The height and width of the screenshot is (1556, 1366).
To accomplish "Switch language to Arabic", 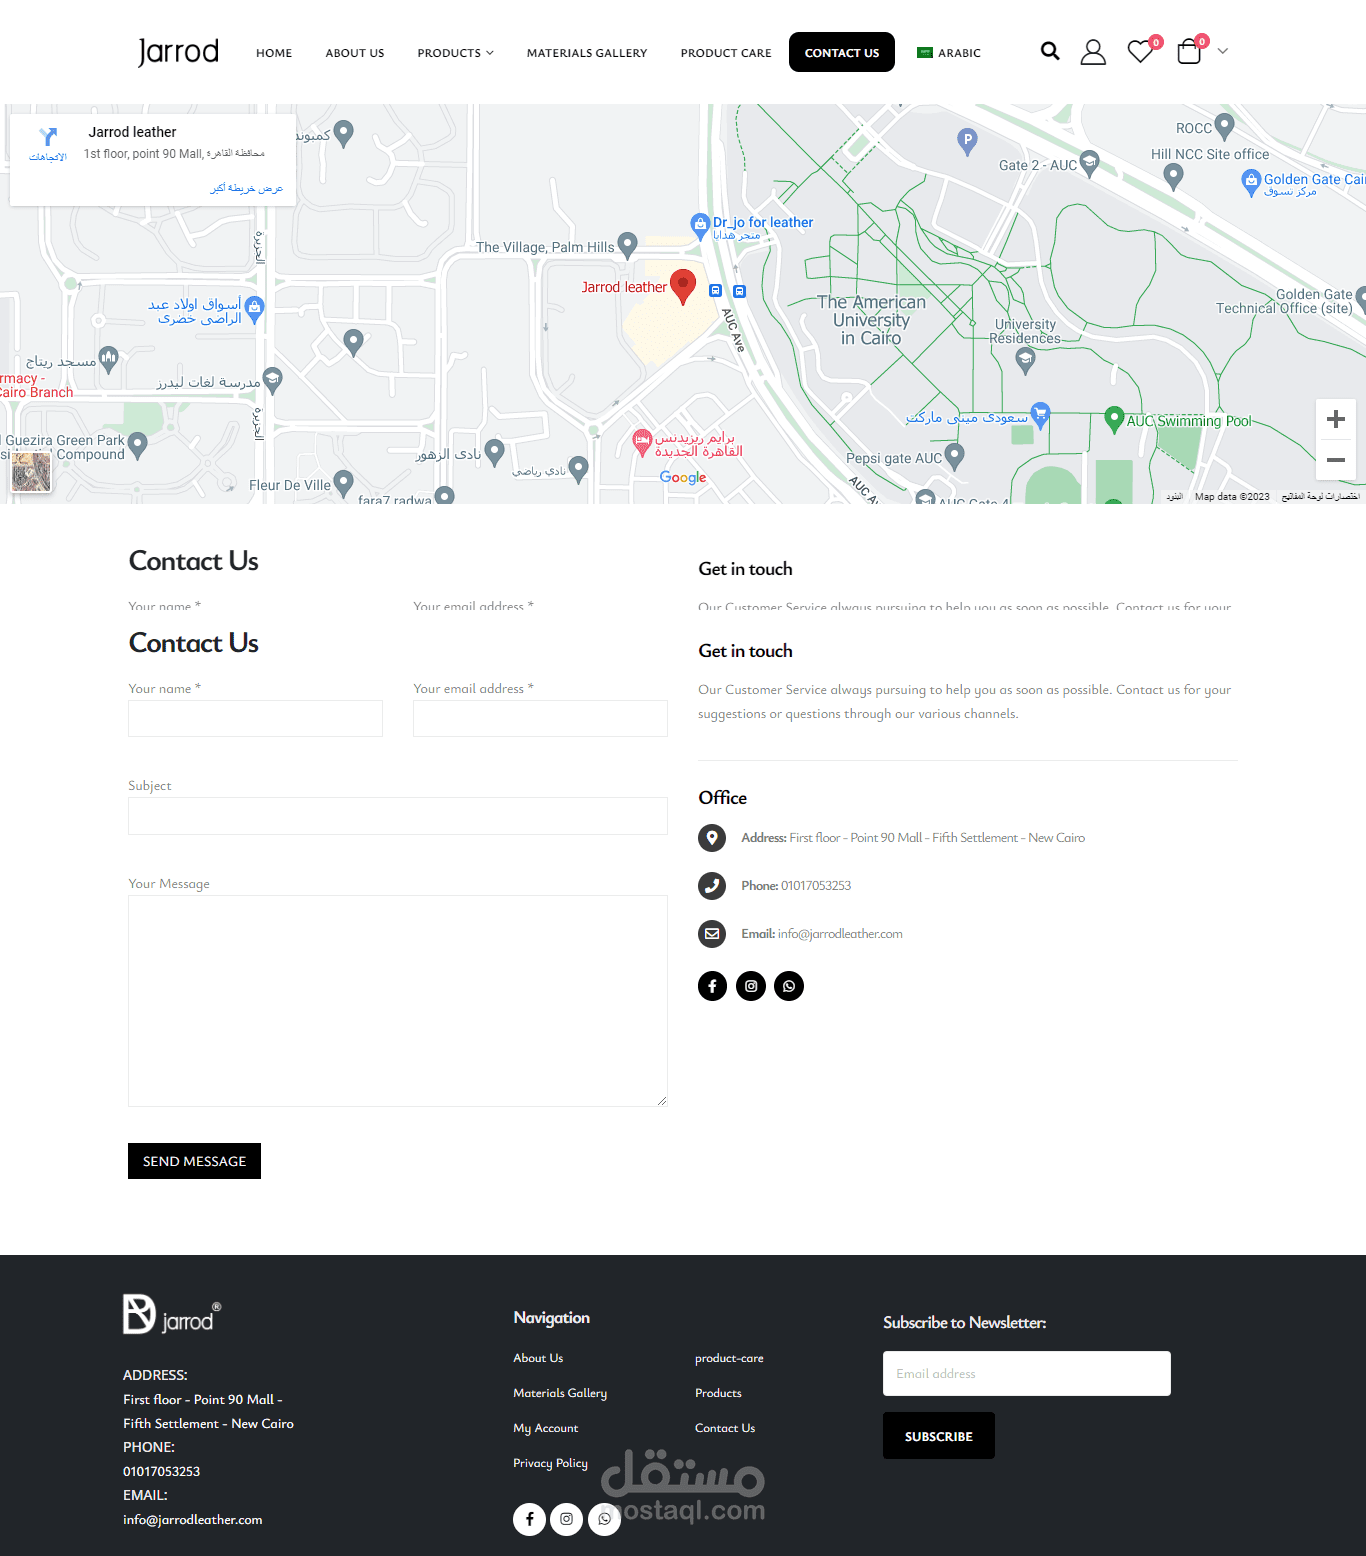I will pyautogui.click(x=949, y=53).
